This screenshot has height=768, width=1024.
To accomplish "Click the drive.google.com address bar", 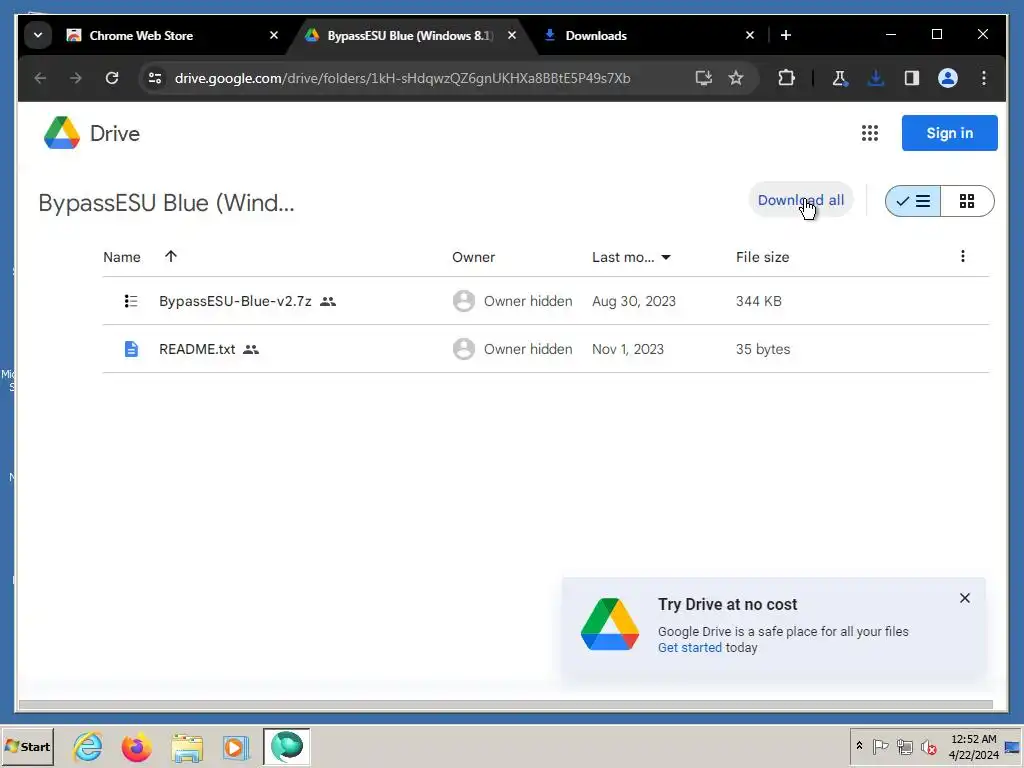I will (402, 78).
